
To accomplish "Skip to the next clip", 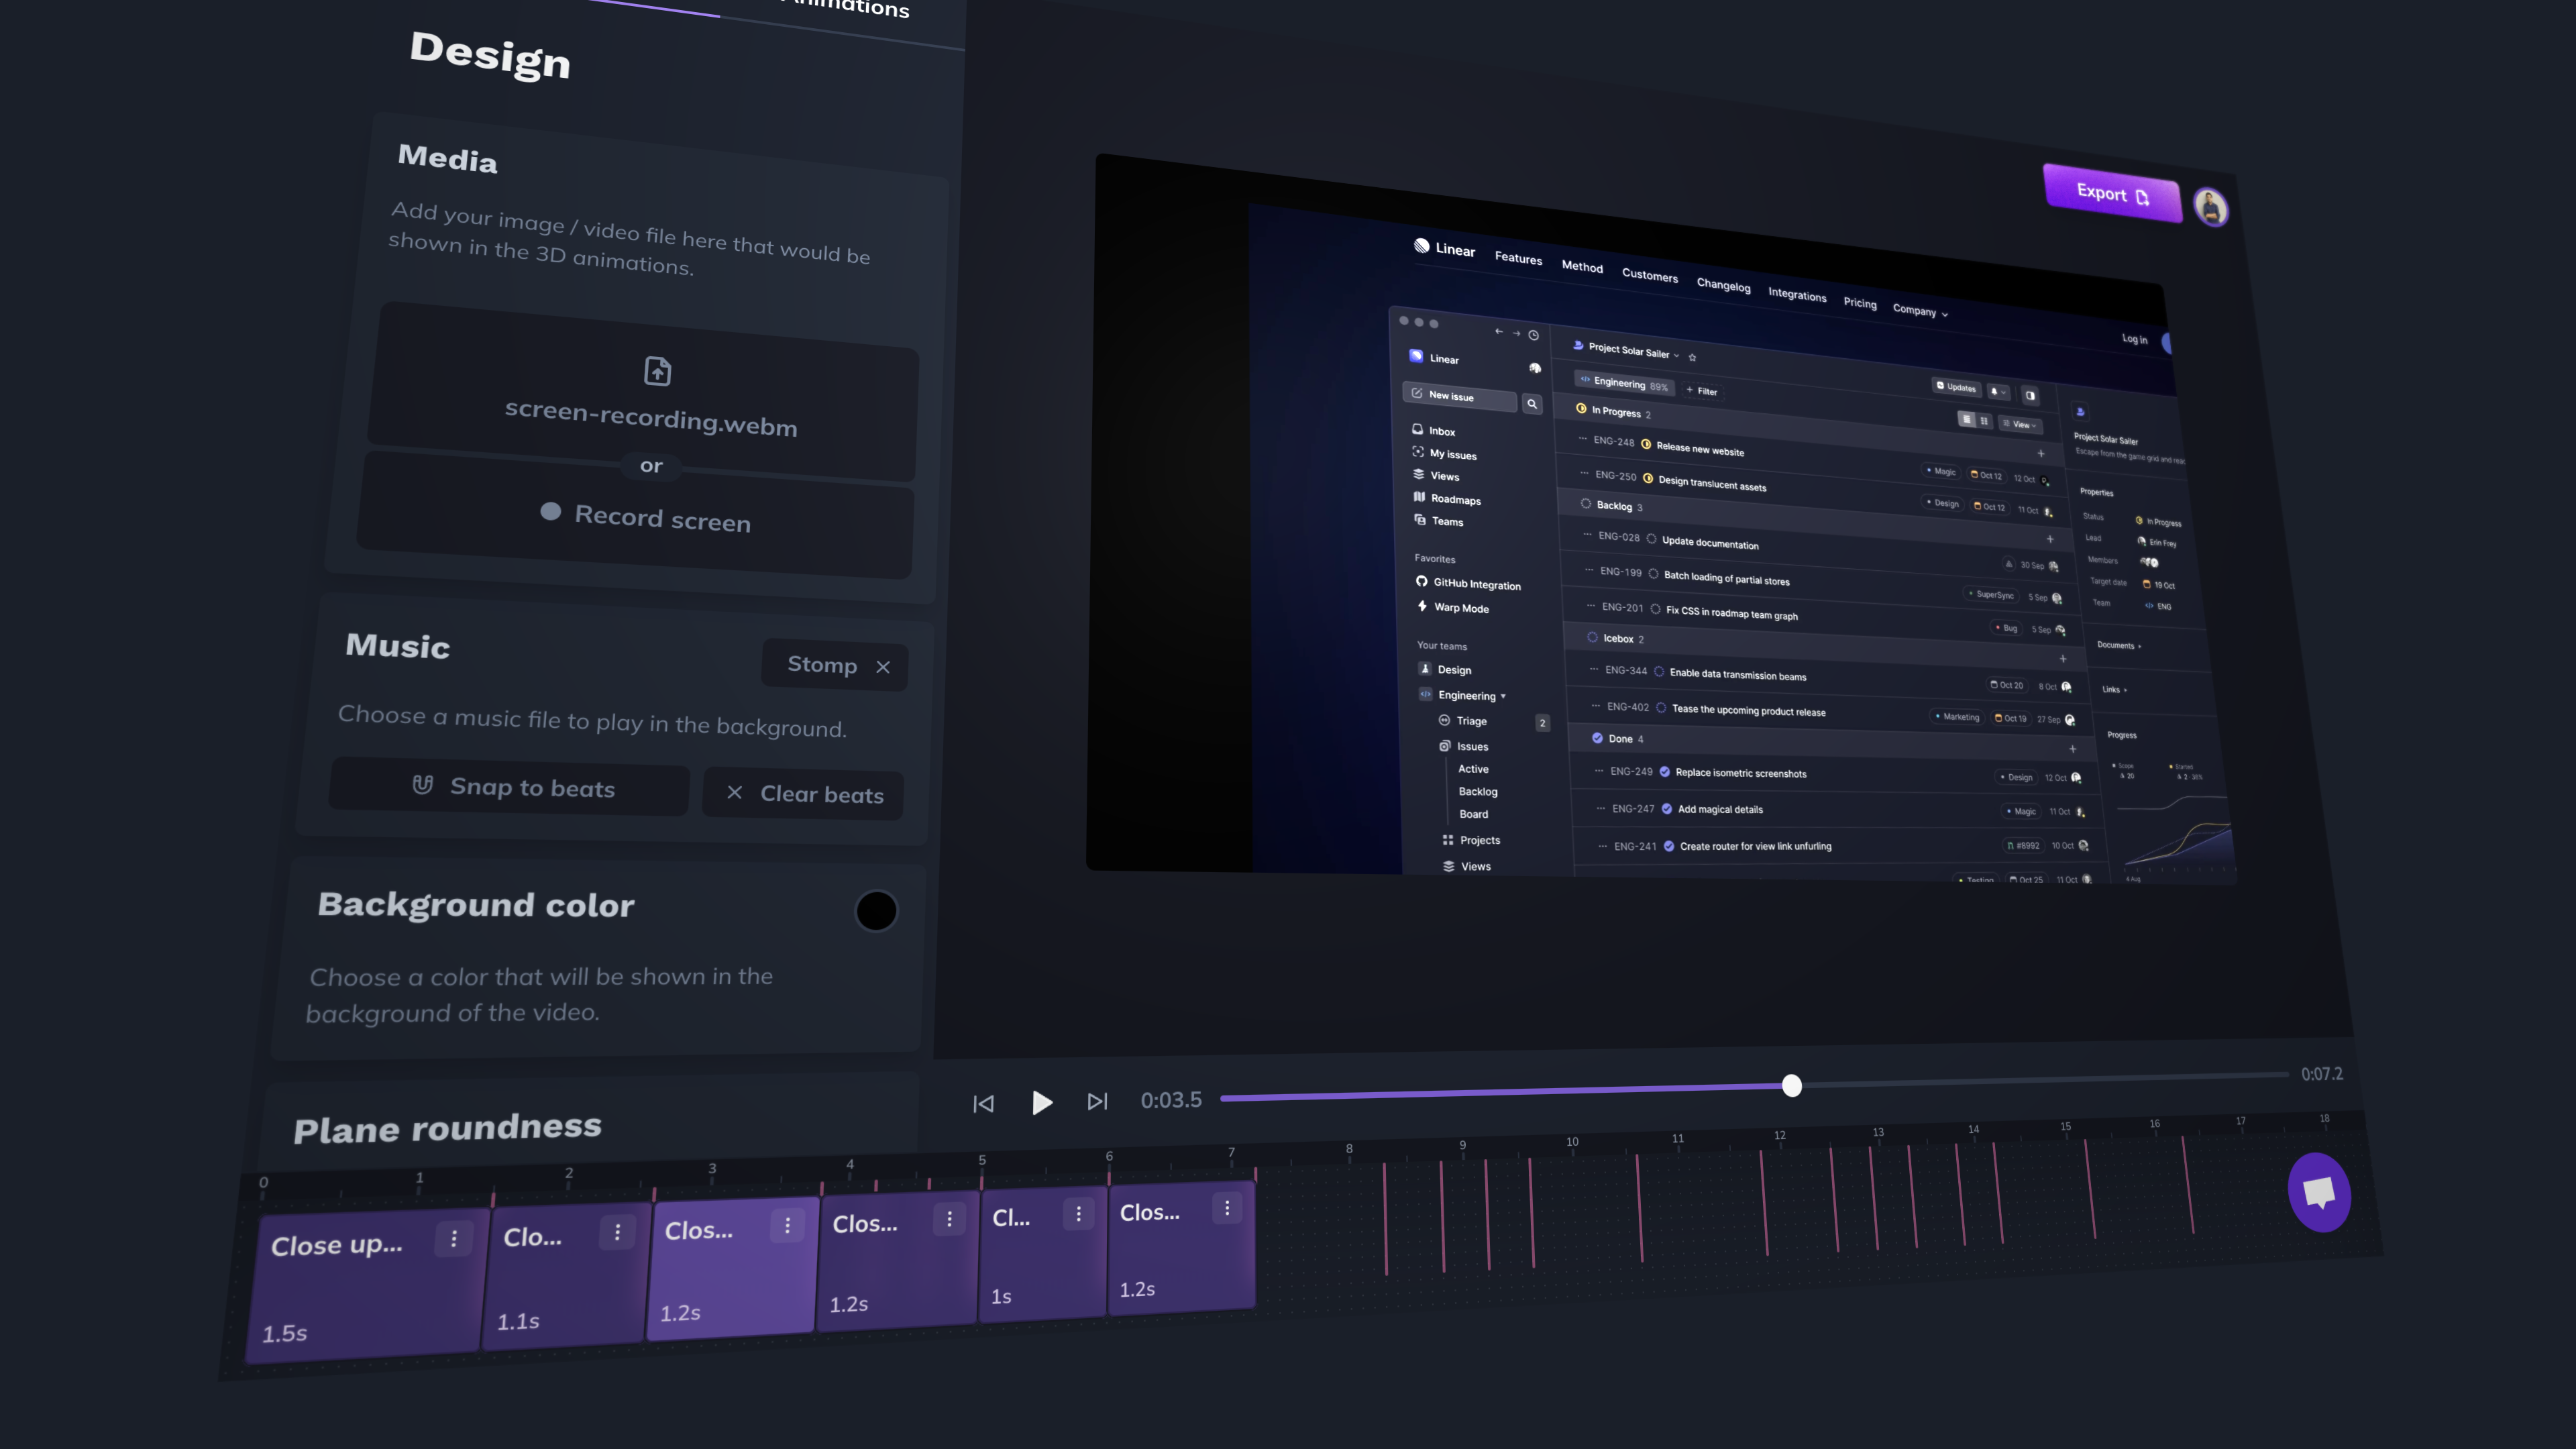I will point(1097,1101).
